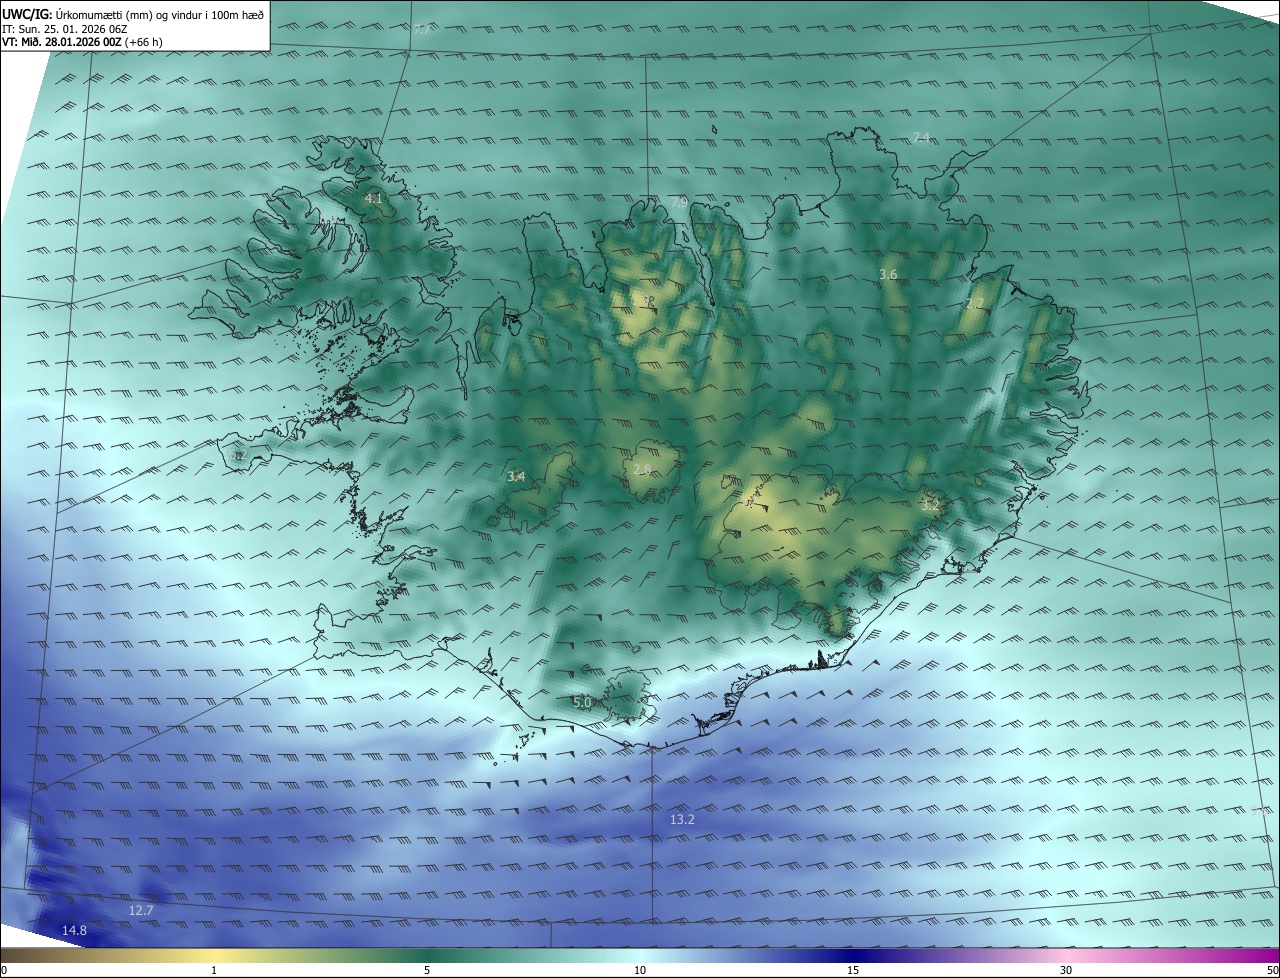
Task: Click the "15" tick on the color scale
Action: 853,970
